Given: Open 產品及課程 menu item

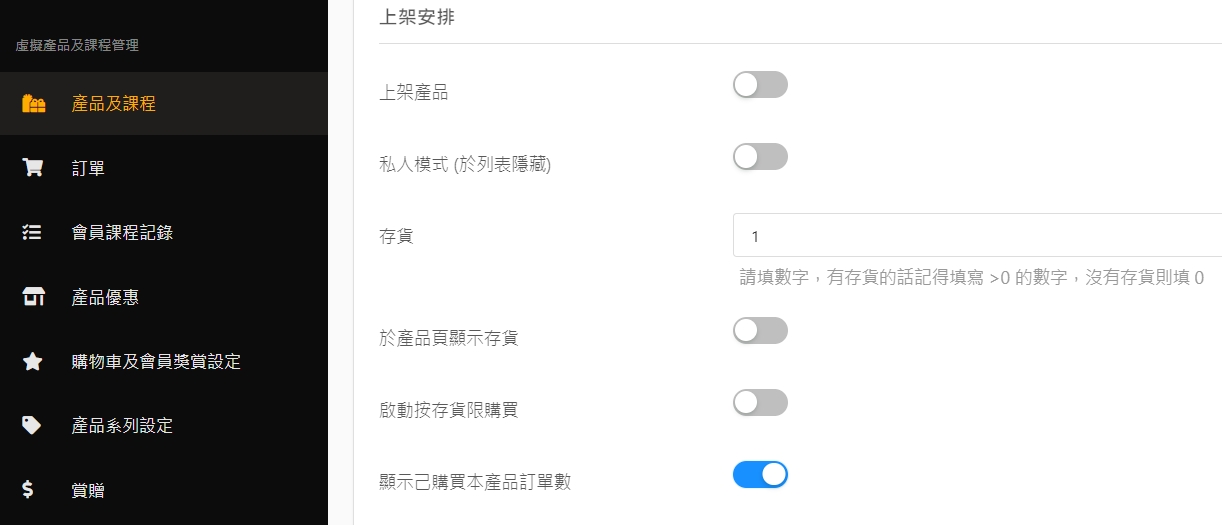Looking at the screenshot, I should coord(114,104).
